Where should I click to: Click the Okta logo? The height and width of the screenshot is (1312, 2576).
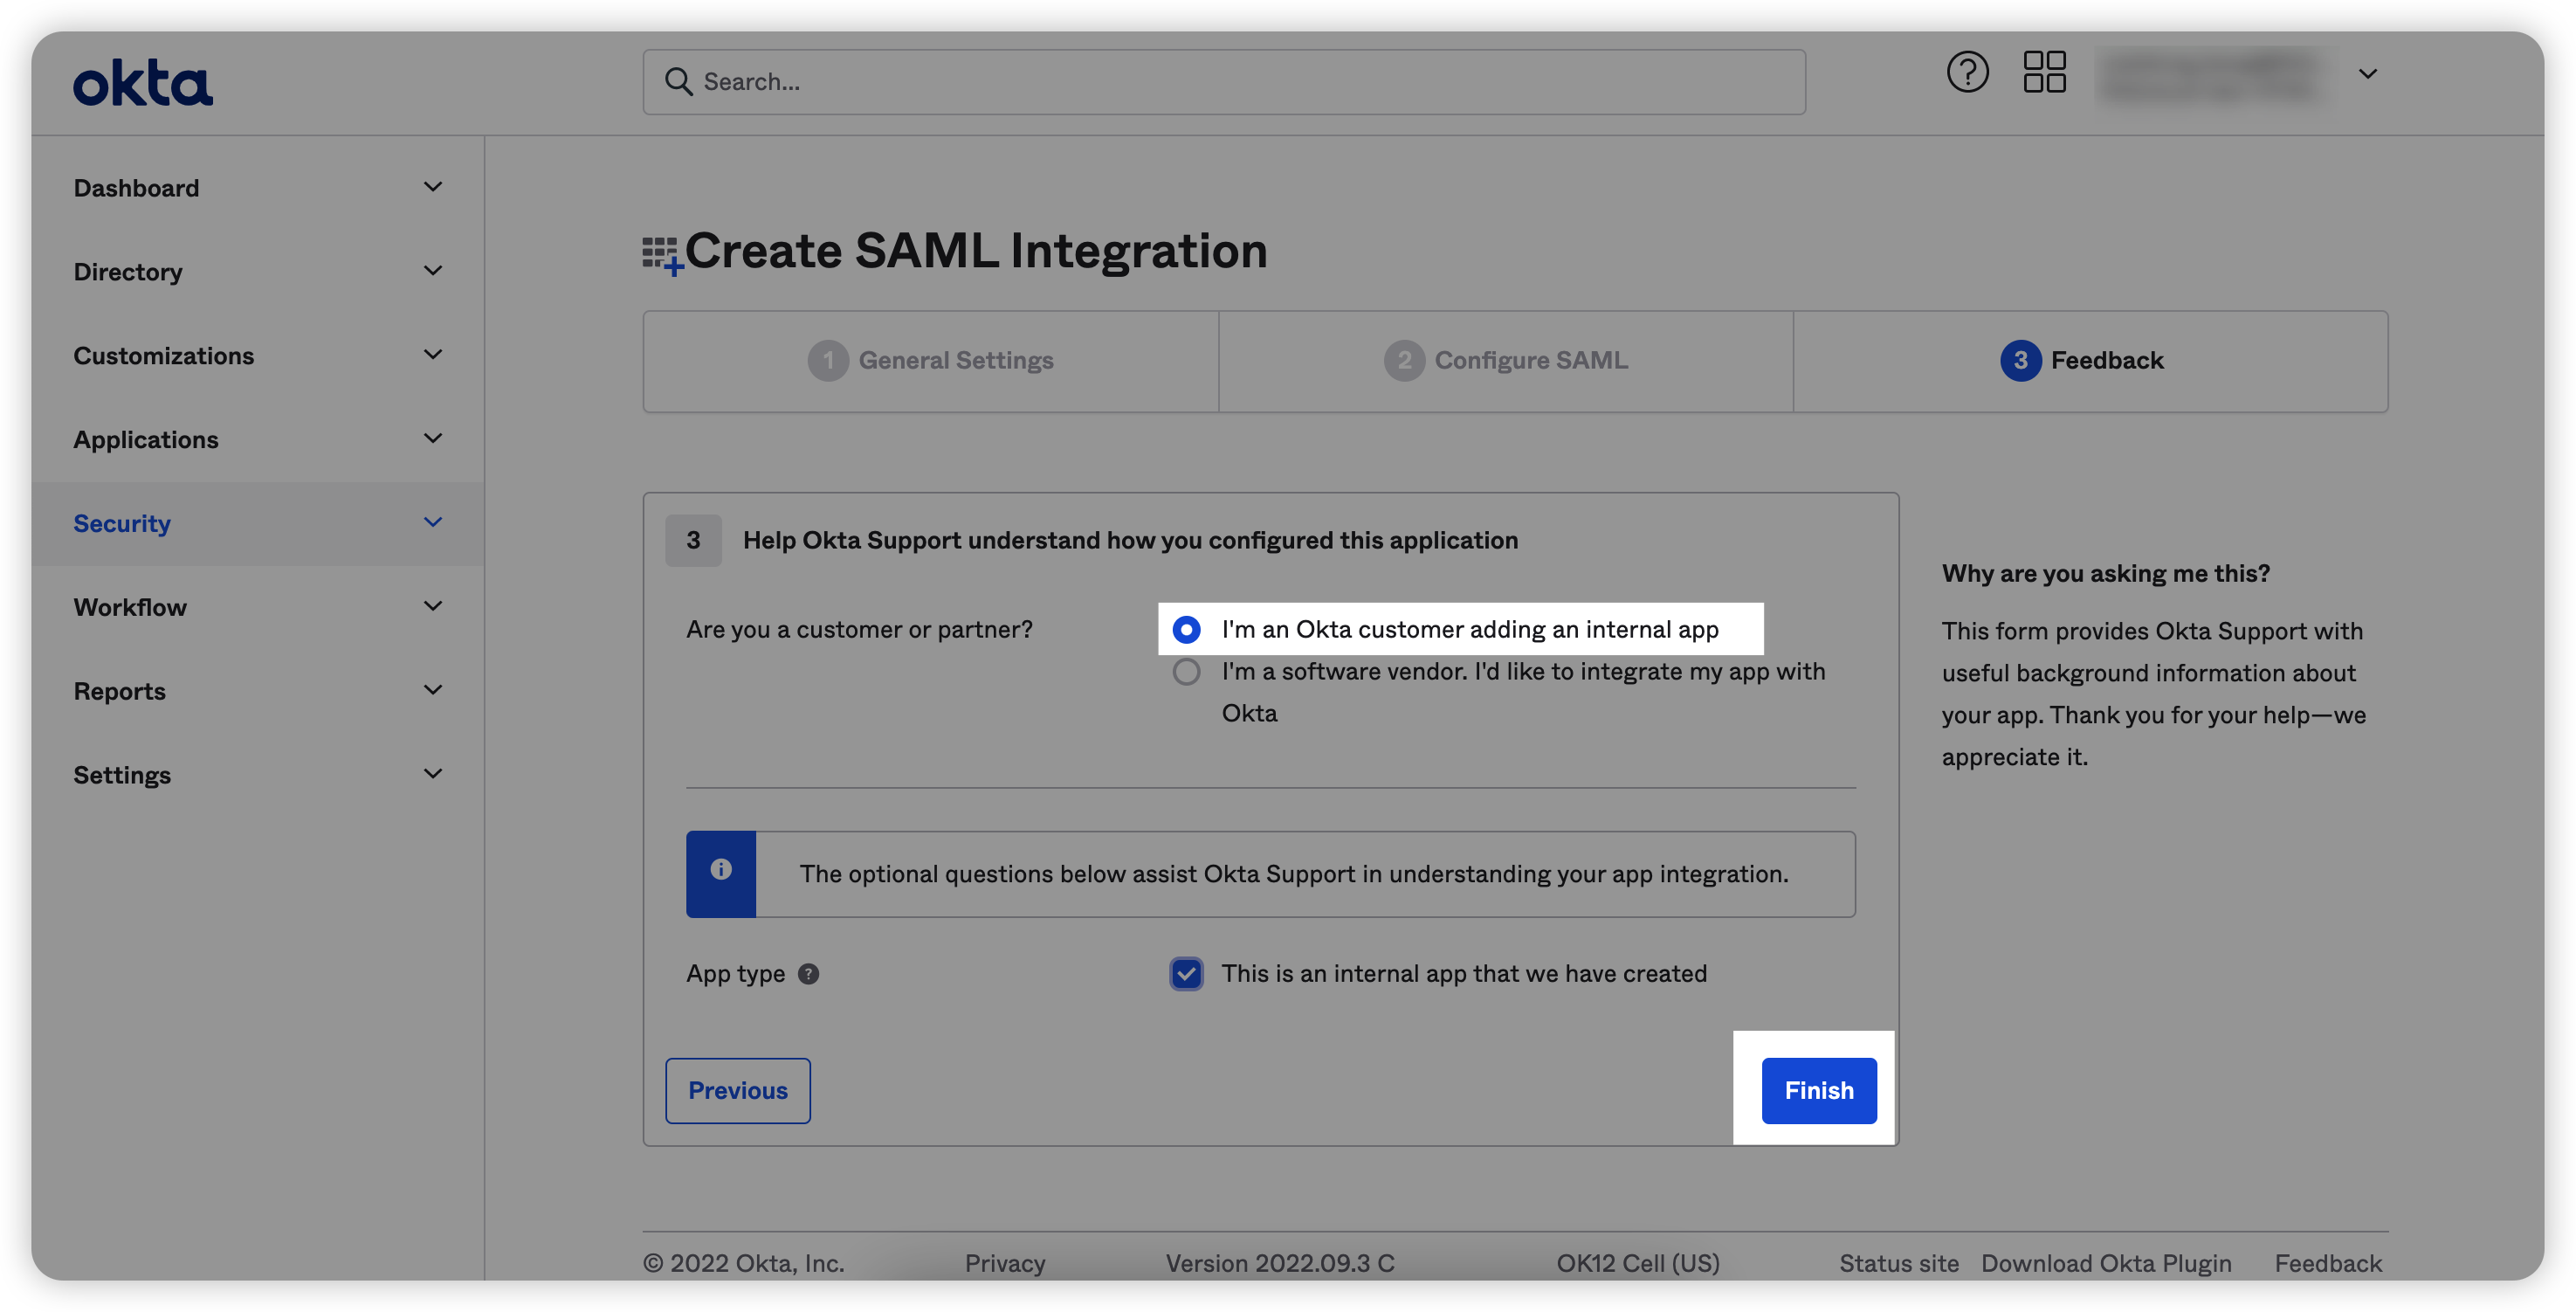coord(143,83)
